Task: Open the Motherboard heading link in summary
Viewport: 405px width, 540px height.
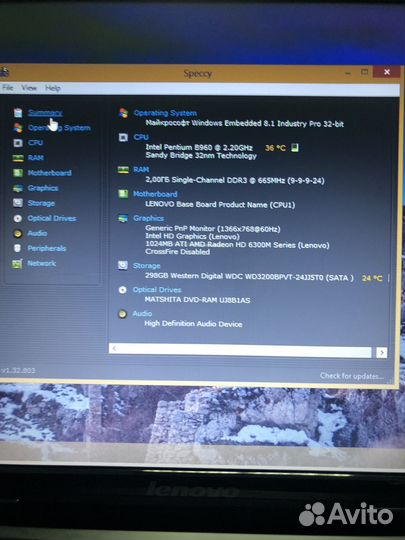Action: coord(155,194)
